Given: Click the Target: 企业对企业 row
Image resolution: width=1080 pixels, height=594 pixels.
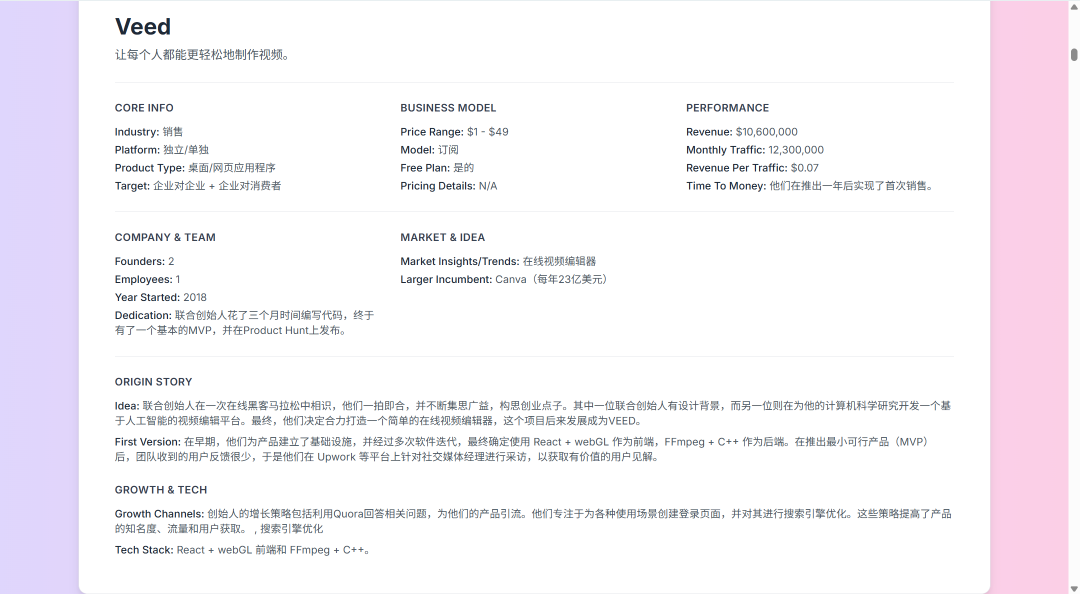Looking at the screenshot, I should point(198,185).
